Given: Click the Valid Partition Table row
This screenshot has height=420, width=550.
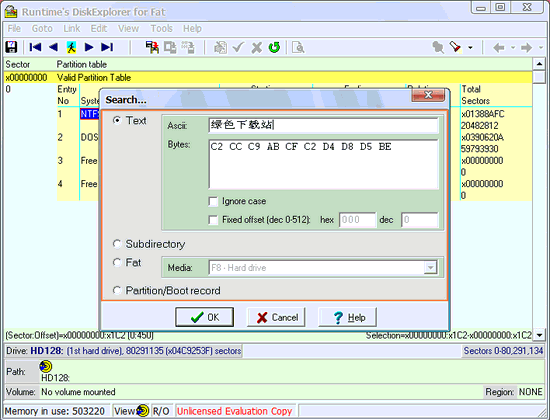Looking at the screenshot, I should (268, 78).
